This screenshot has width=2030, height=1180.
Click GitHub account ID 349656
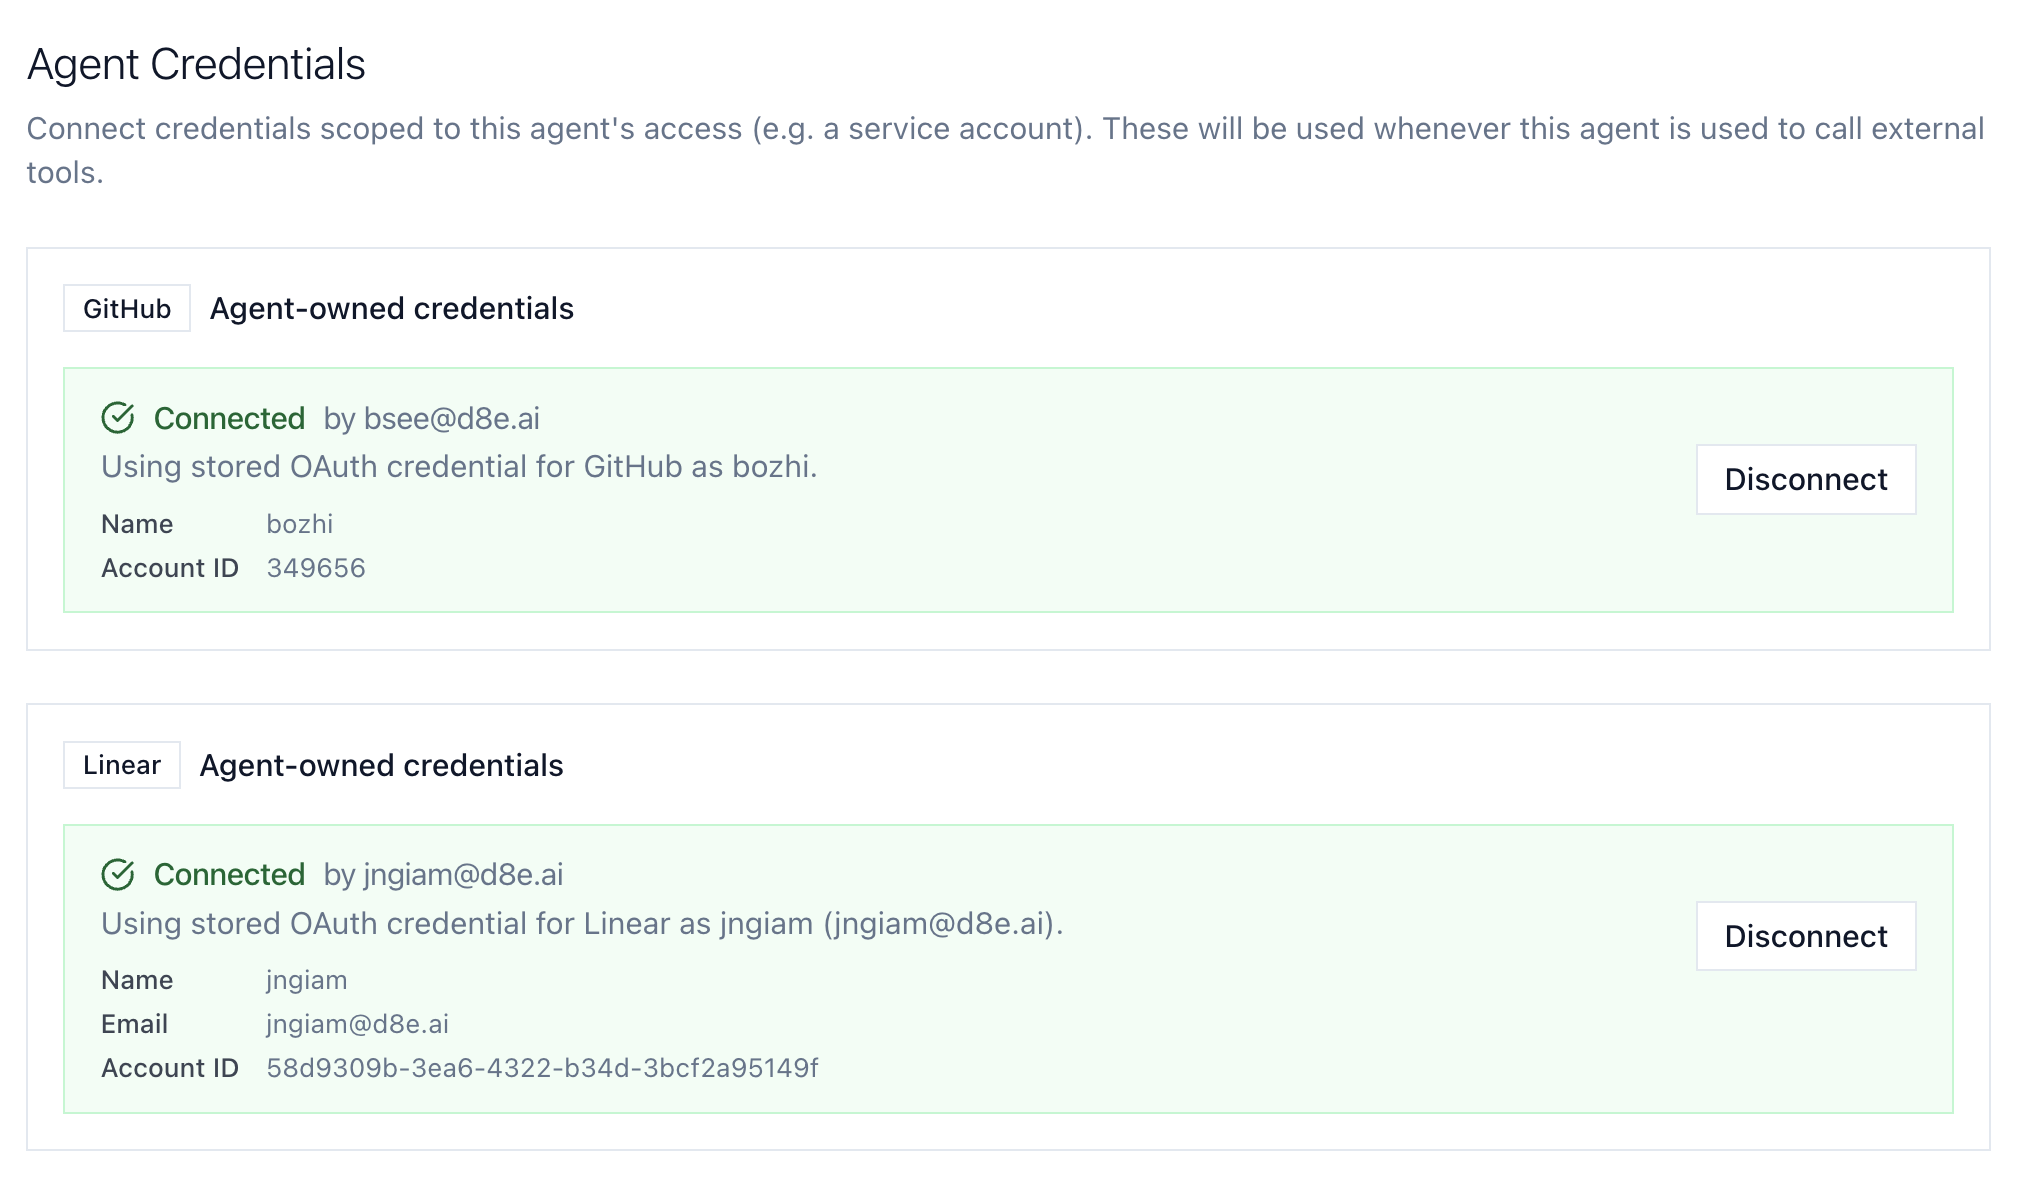(x=316, y=568)
